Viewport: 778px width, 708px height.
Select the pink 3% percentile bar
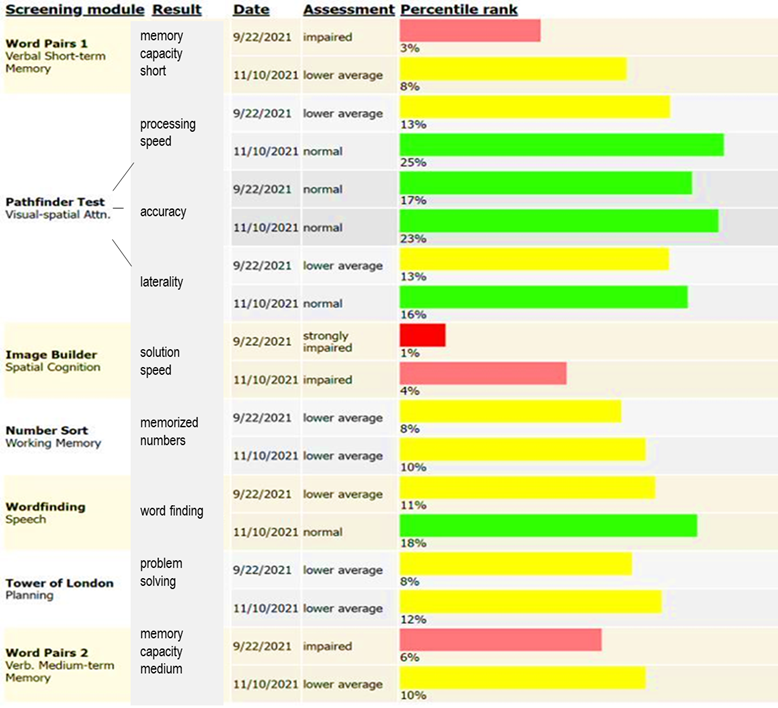click(x=470, y=31)
